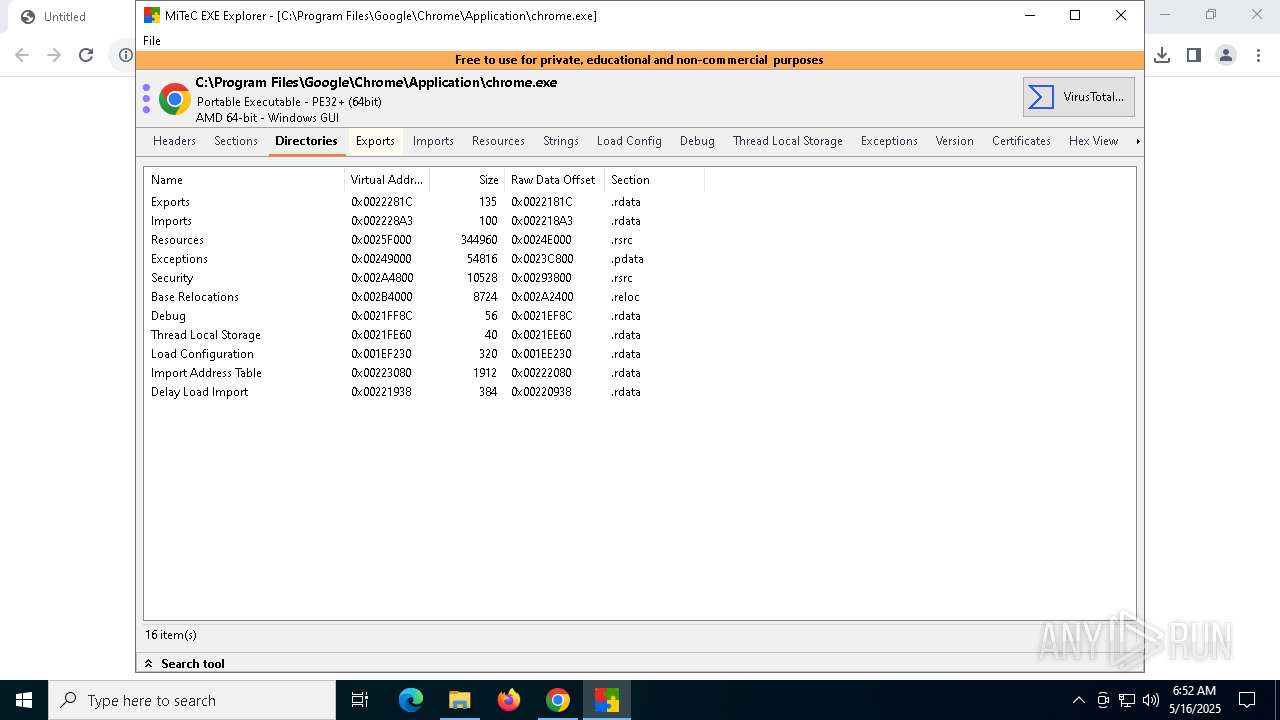Open Chrome's three-dot menu icon

(x=1258, y=55)
